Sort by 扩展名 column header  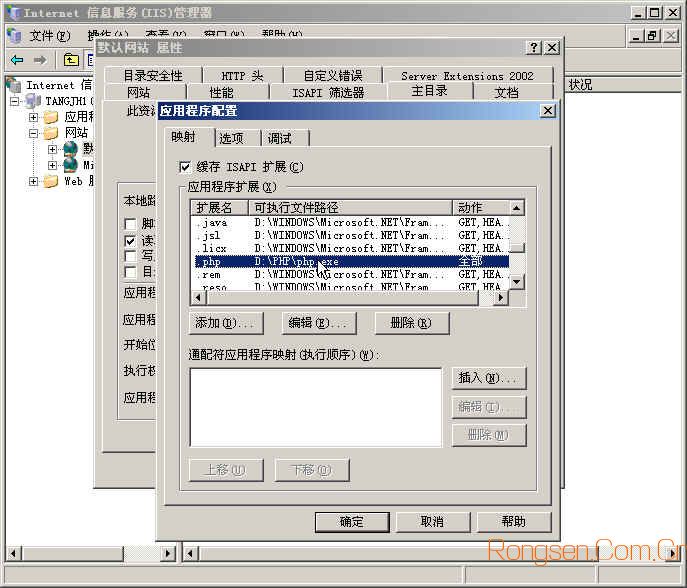point(220,207)
